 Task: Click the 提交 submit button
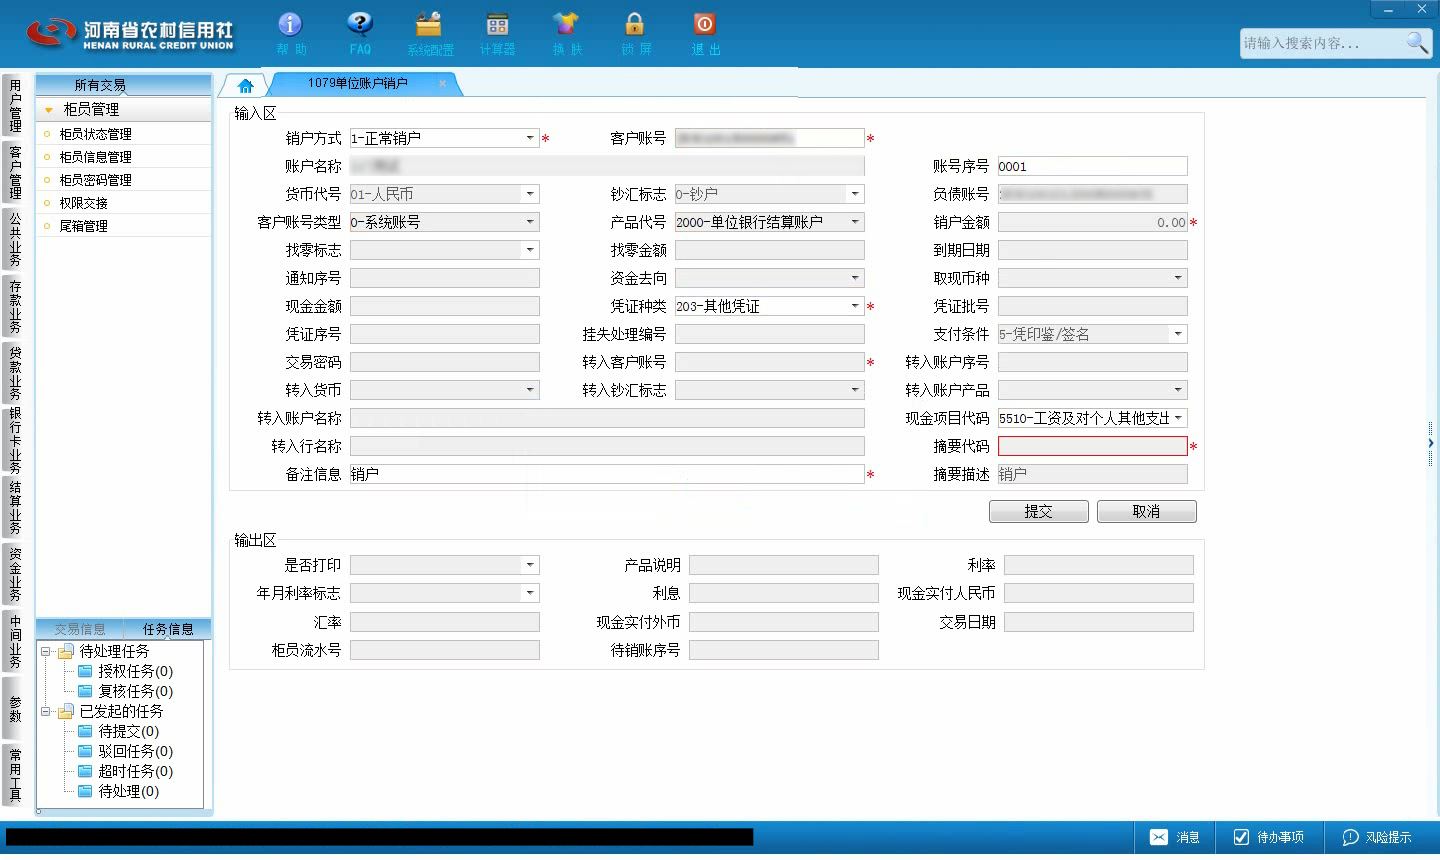1038,511
